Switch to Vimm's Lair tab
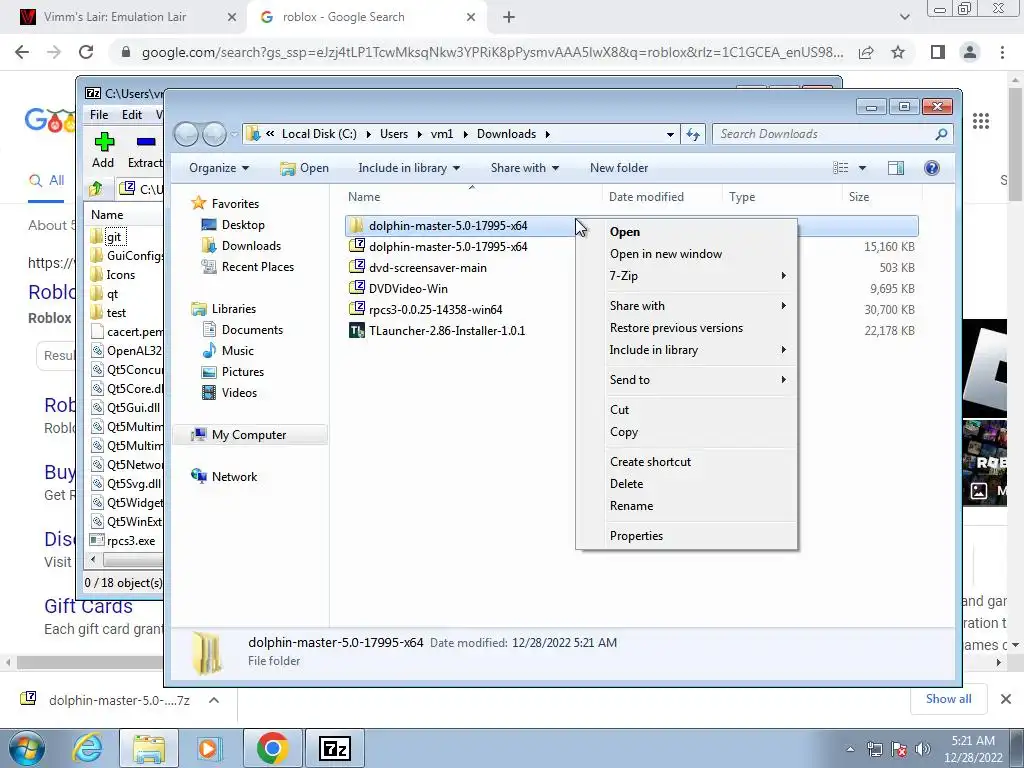The height and width of the screenshot is (768, 1024). pyautogui.click(x=124, y=18)
